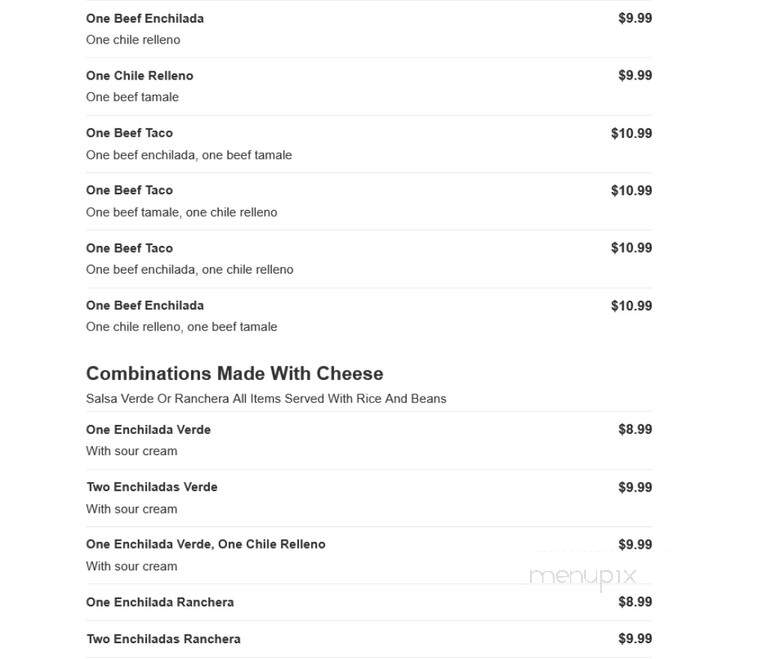Click the menupix watermark logo
Viewport: 762px width, 659px height.
click(x=583, y=577)
